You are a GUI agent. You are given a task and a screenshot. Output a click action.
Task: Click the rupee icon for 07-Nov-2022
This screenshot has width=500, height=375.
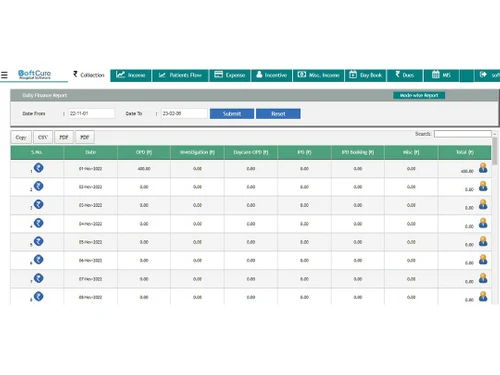tap(39, 278)
